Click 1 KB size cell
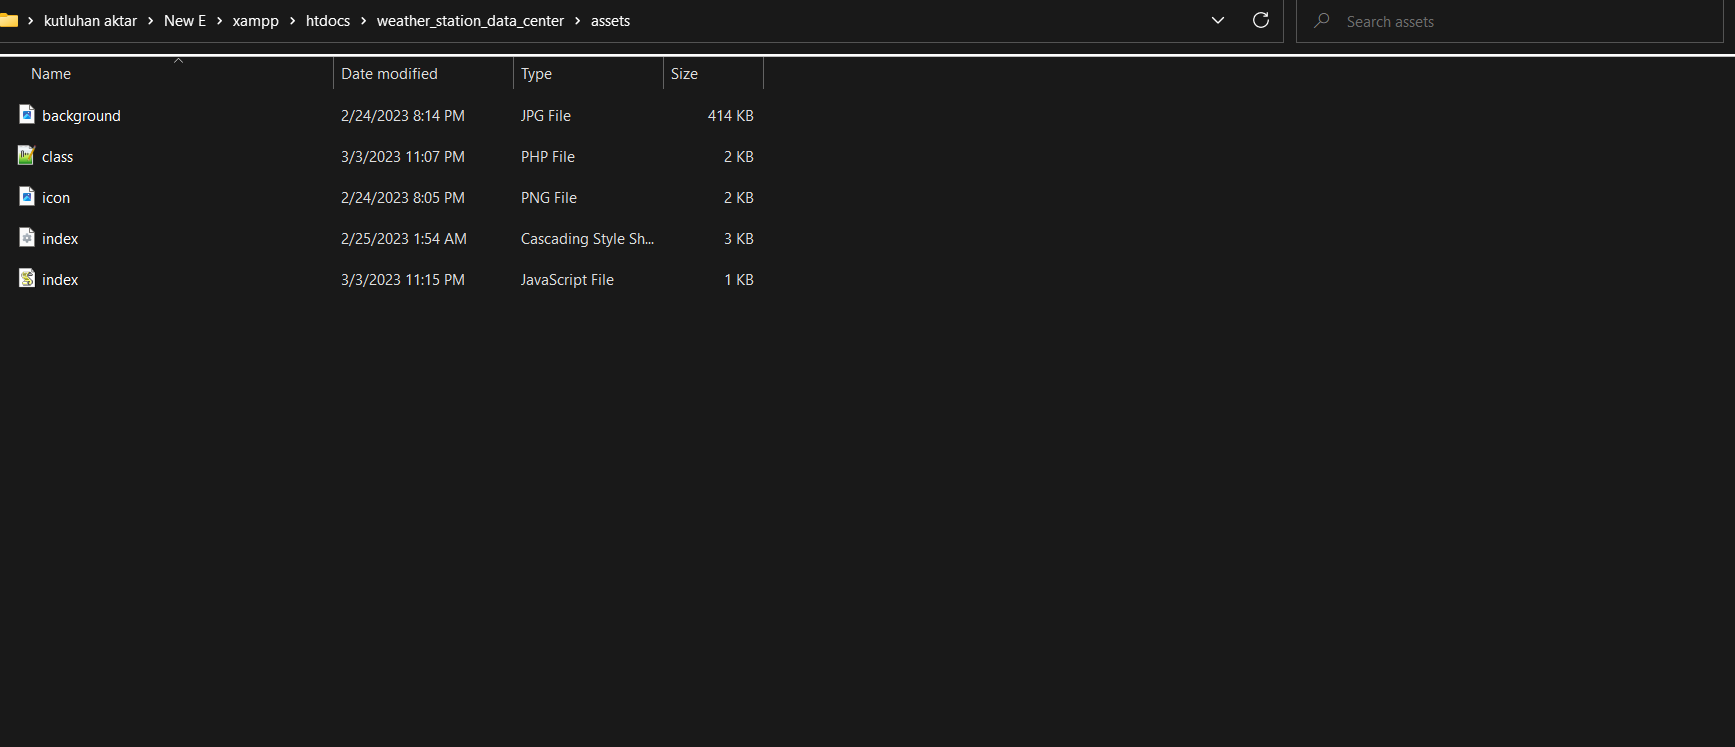 [x=739, y=280]
